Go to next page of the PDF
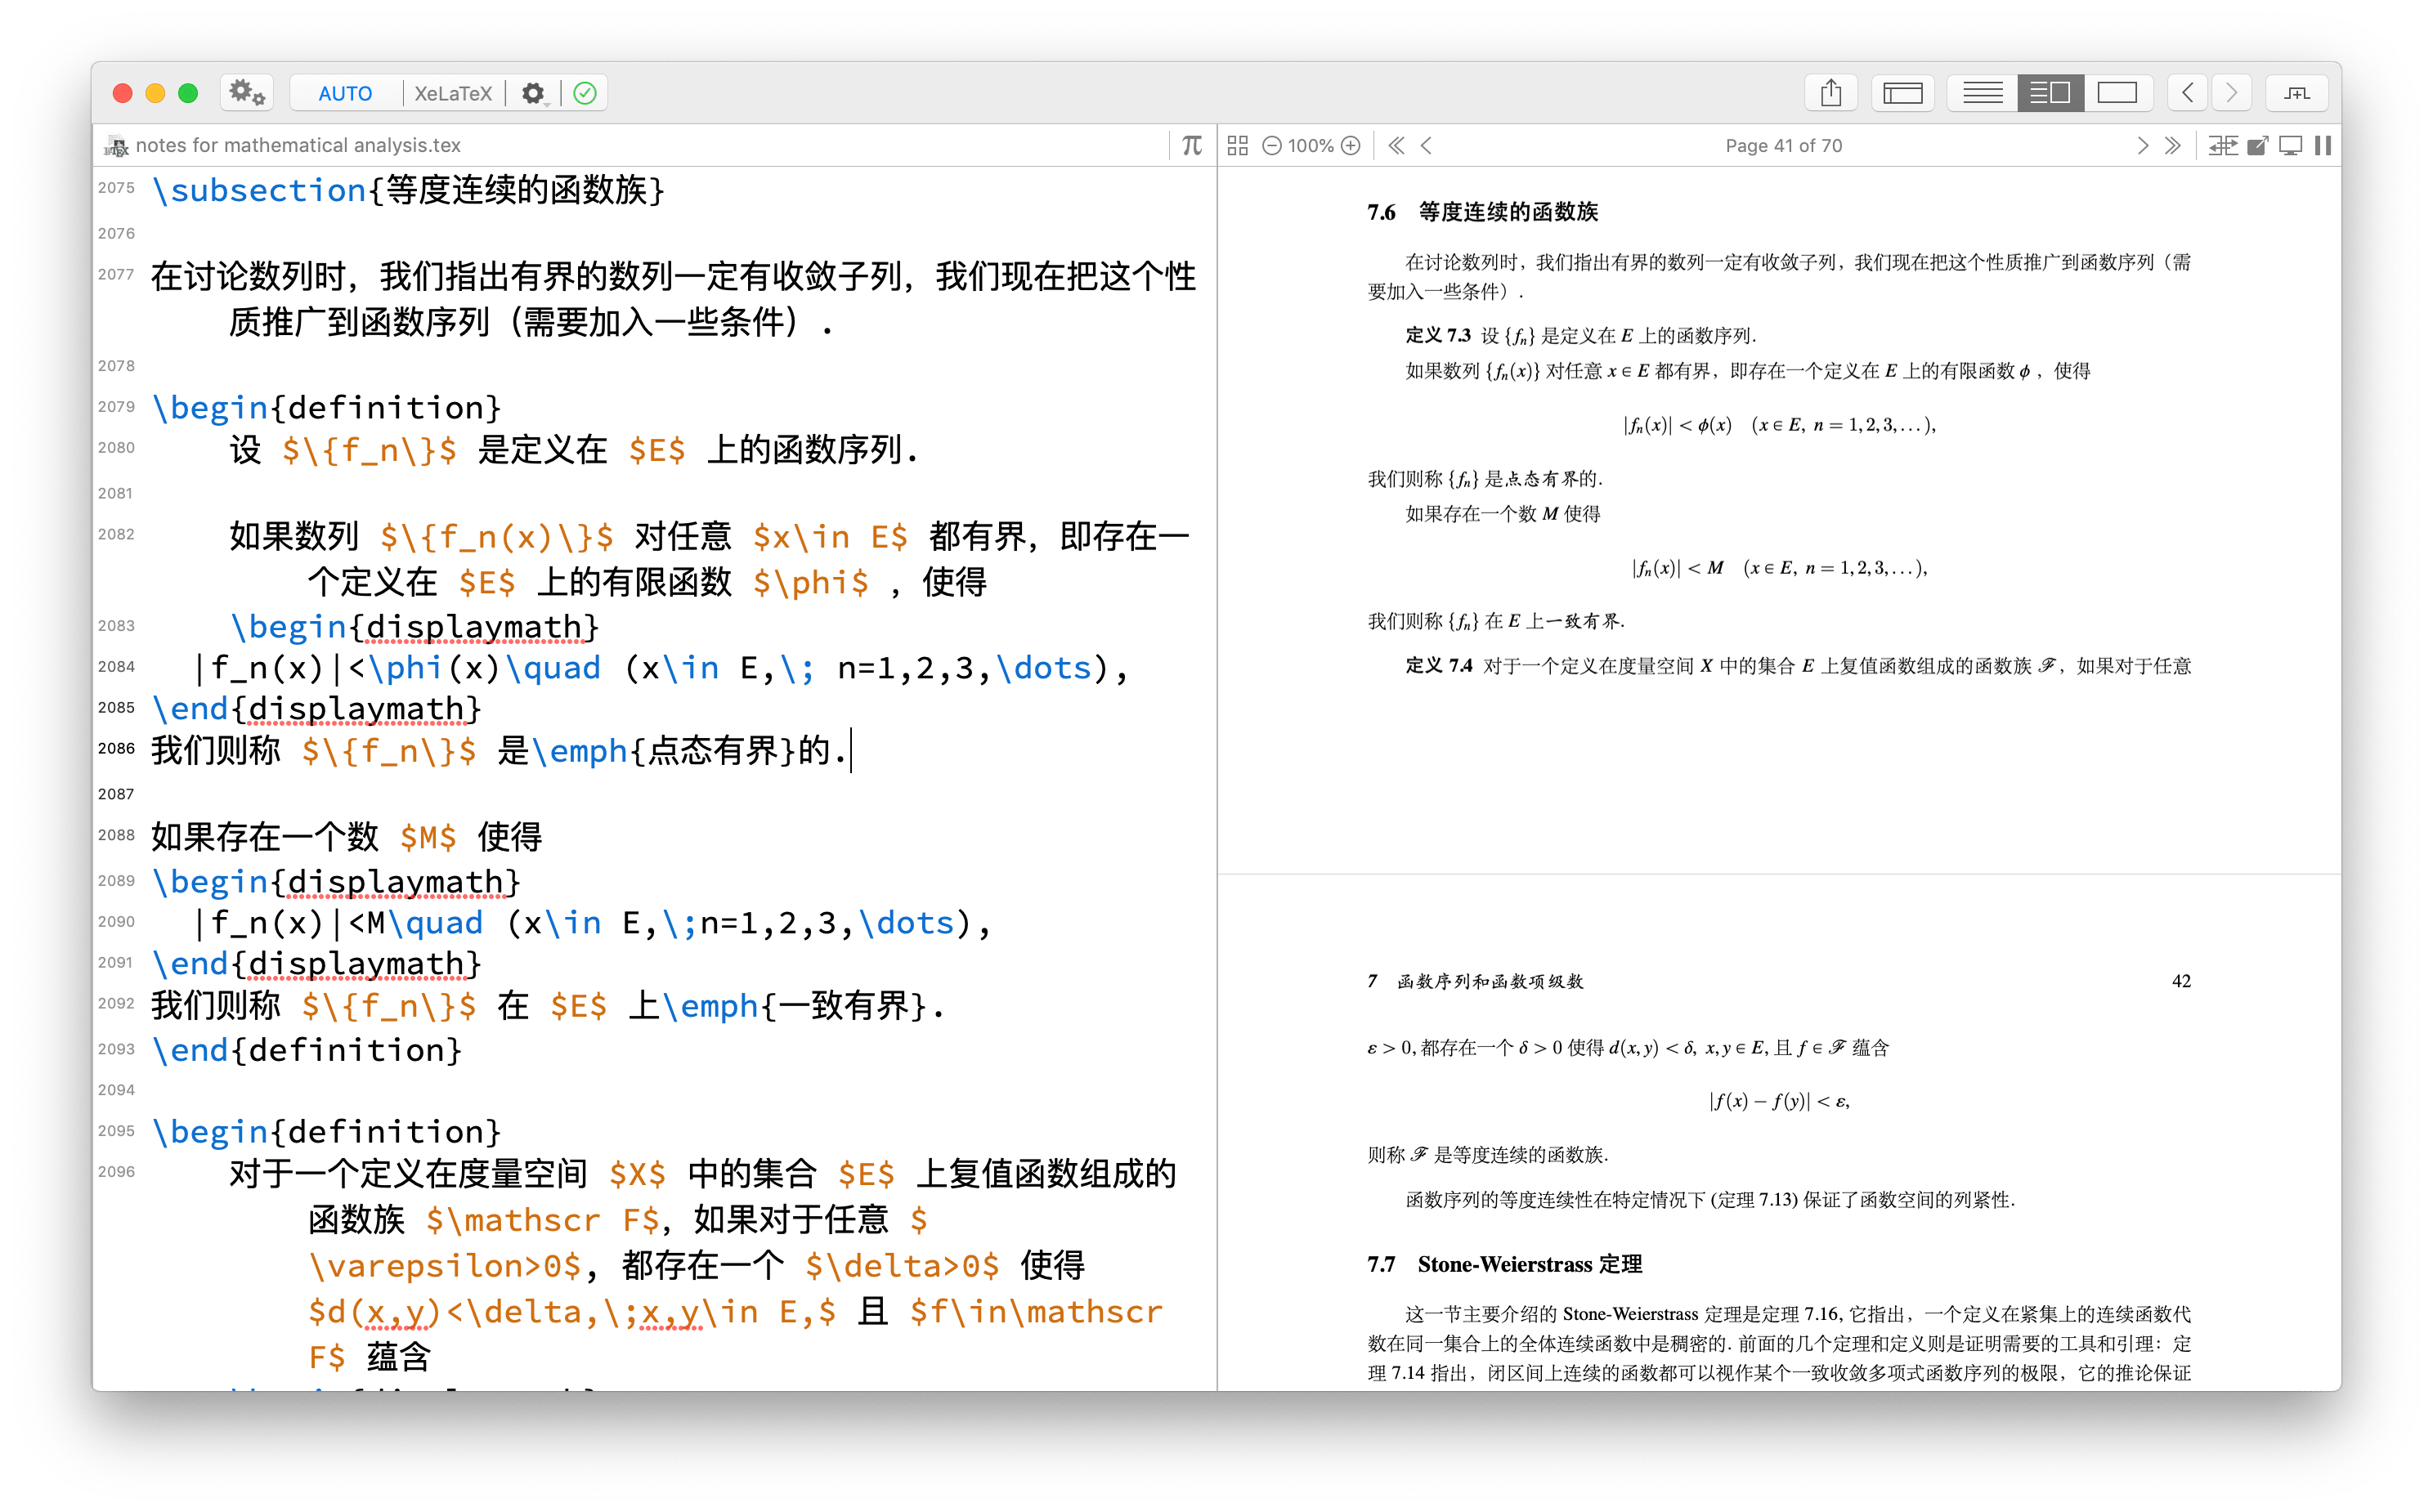The image size is (2433, 1512). (x=2143, y=145)
